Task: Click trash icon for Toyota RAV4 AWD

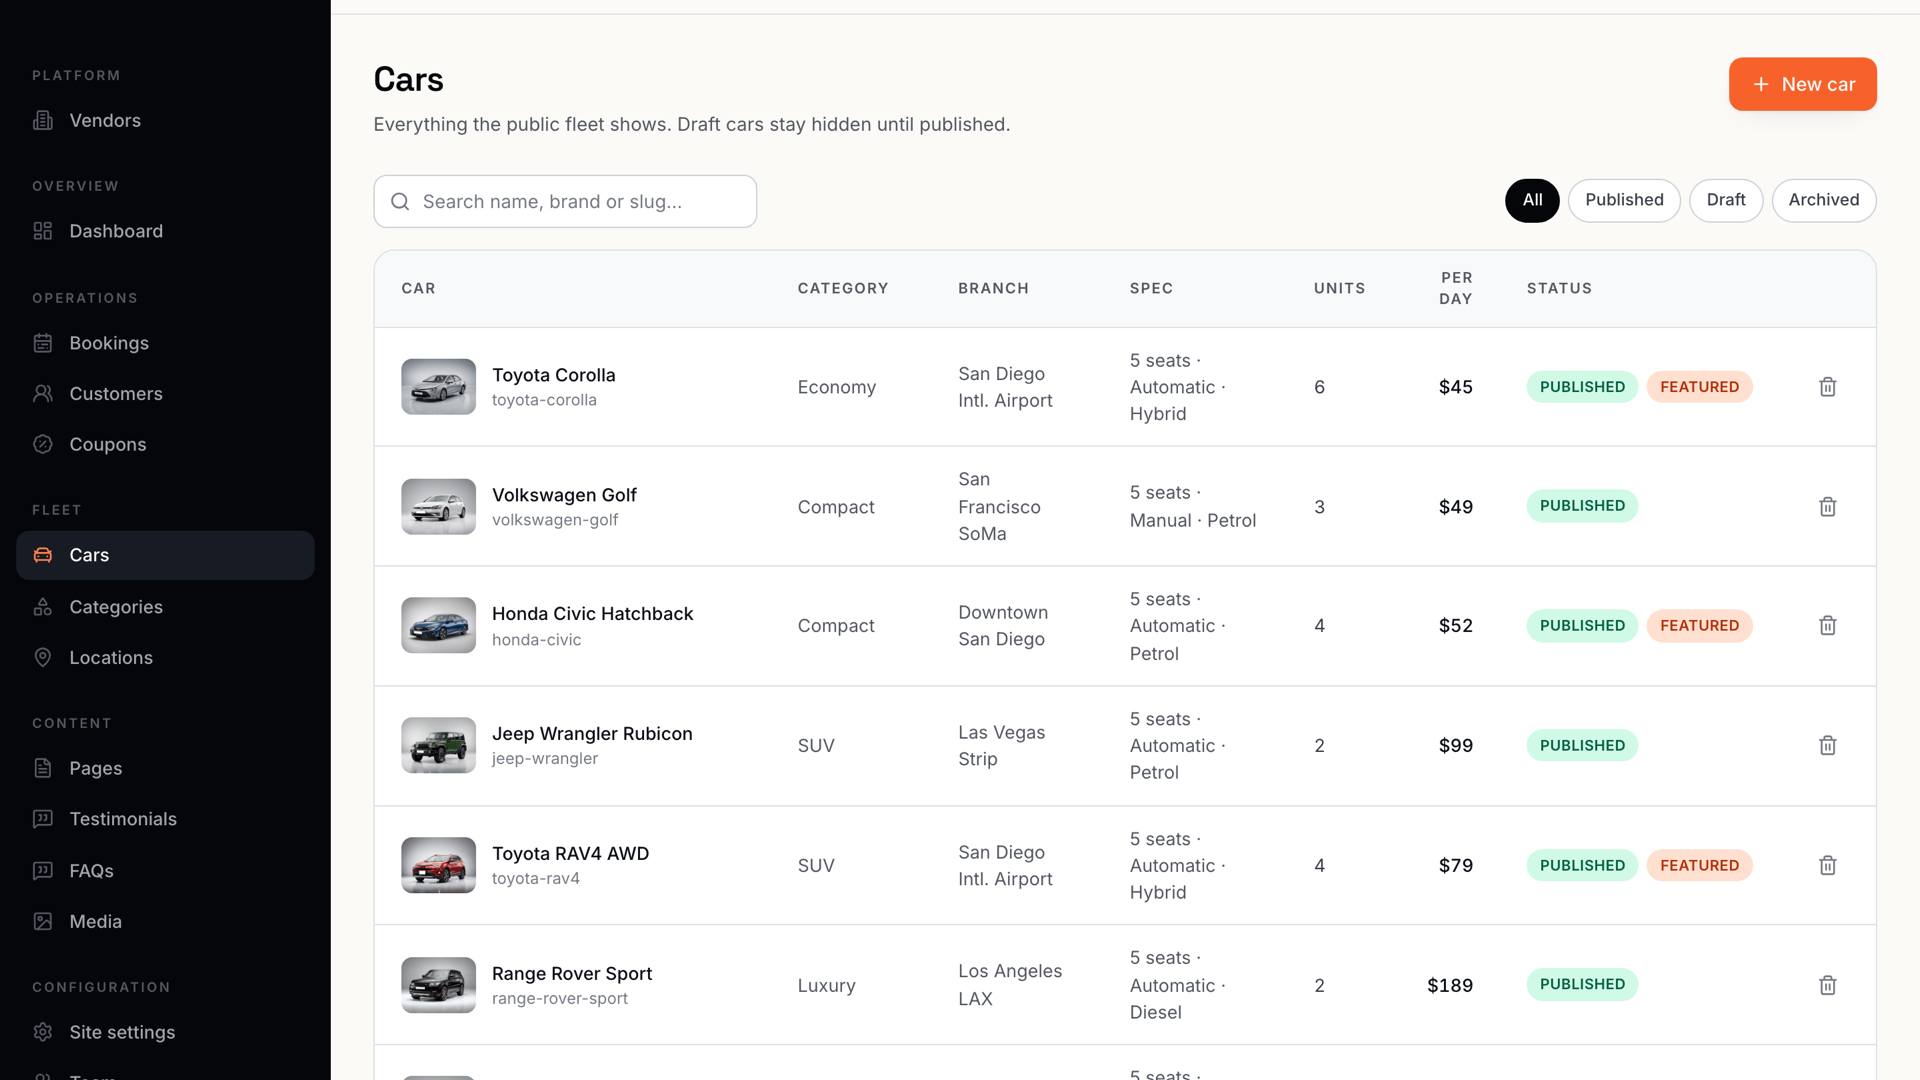Action: [1827, 866]
